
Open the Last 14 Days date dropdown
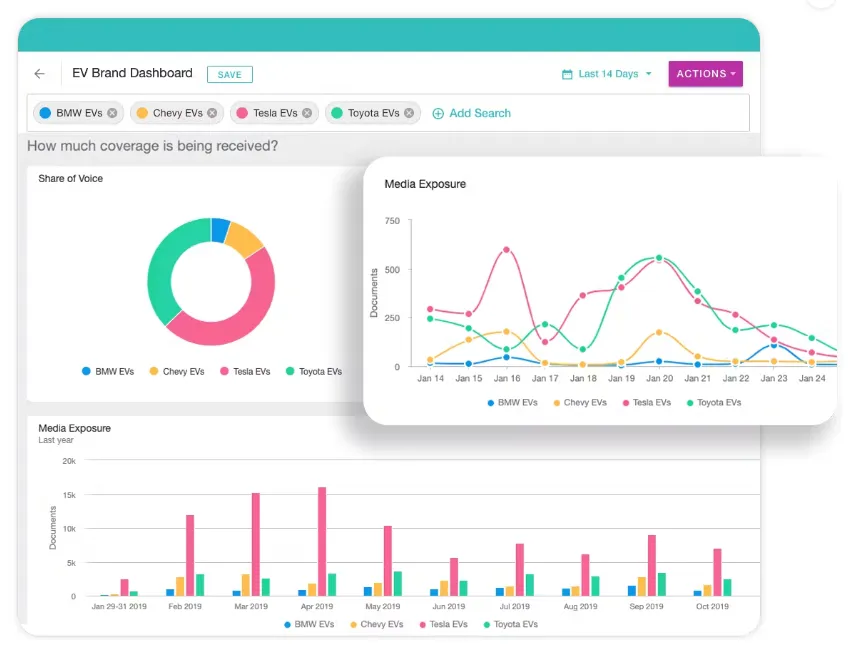[607, 74]
